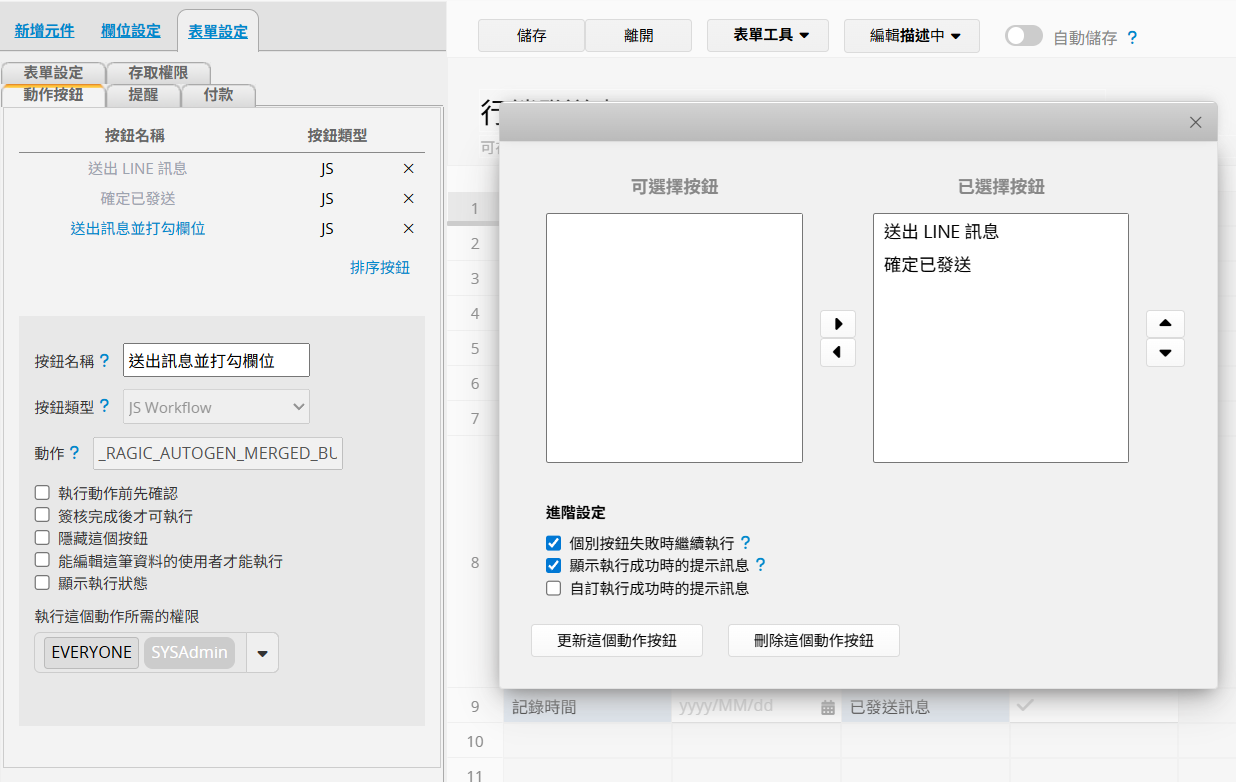Move selected button up with the up arrow
Image resolution: width=1236 pixels, height=782 pixels.
(x=1165, y=324)
